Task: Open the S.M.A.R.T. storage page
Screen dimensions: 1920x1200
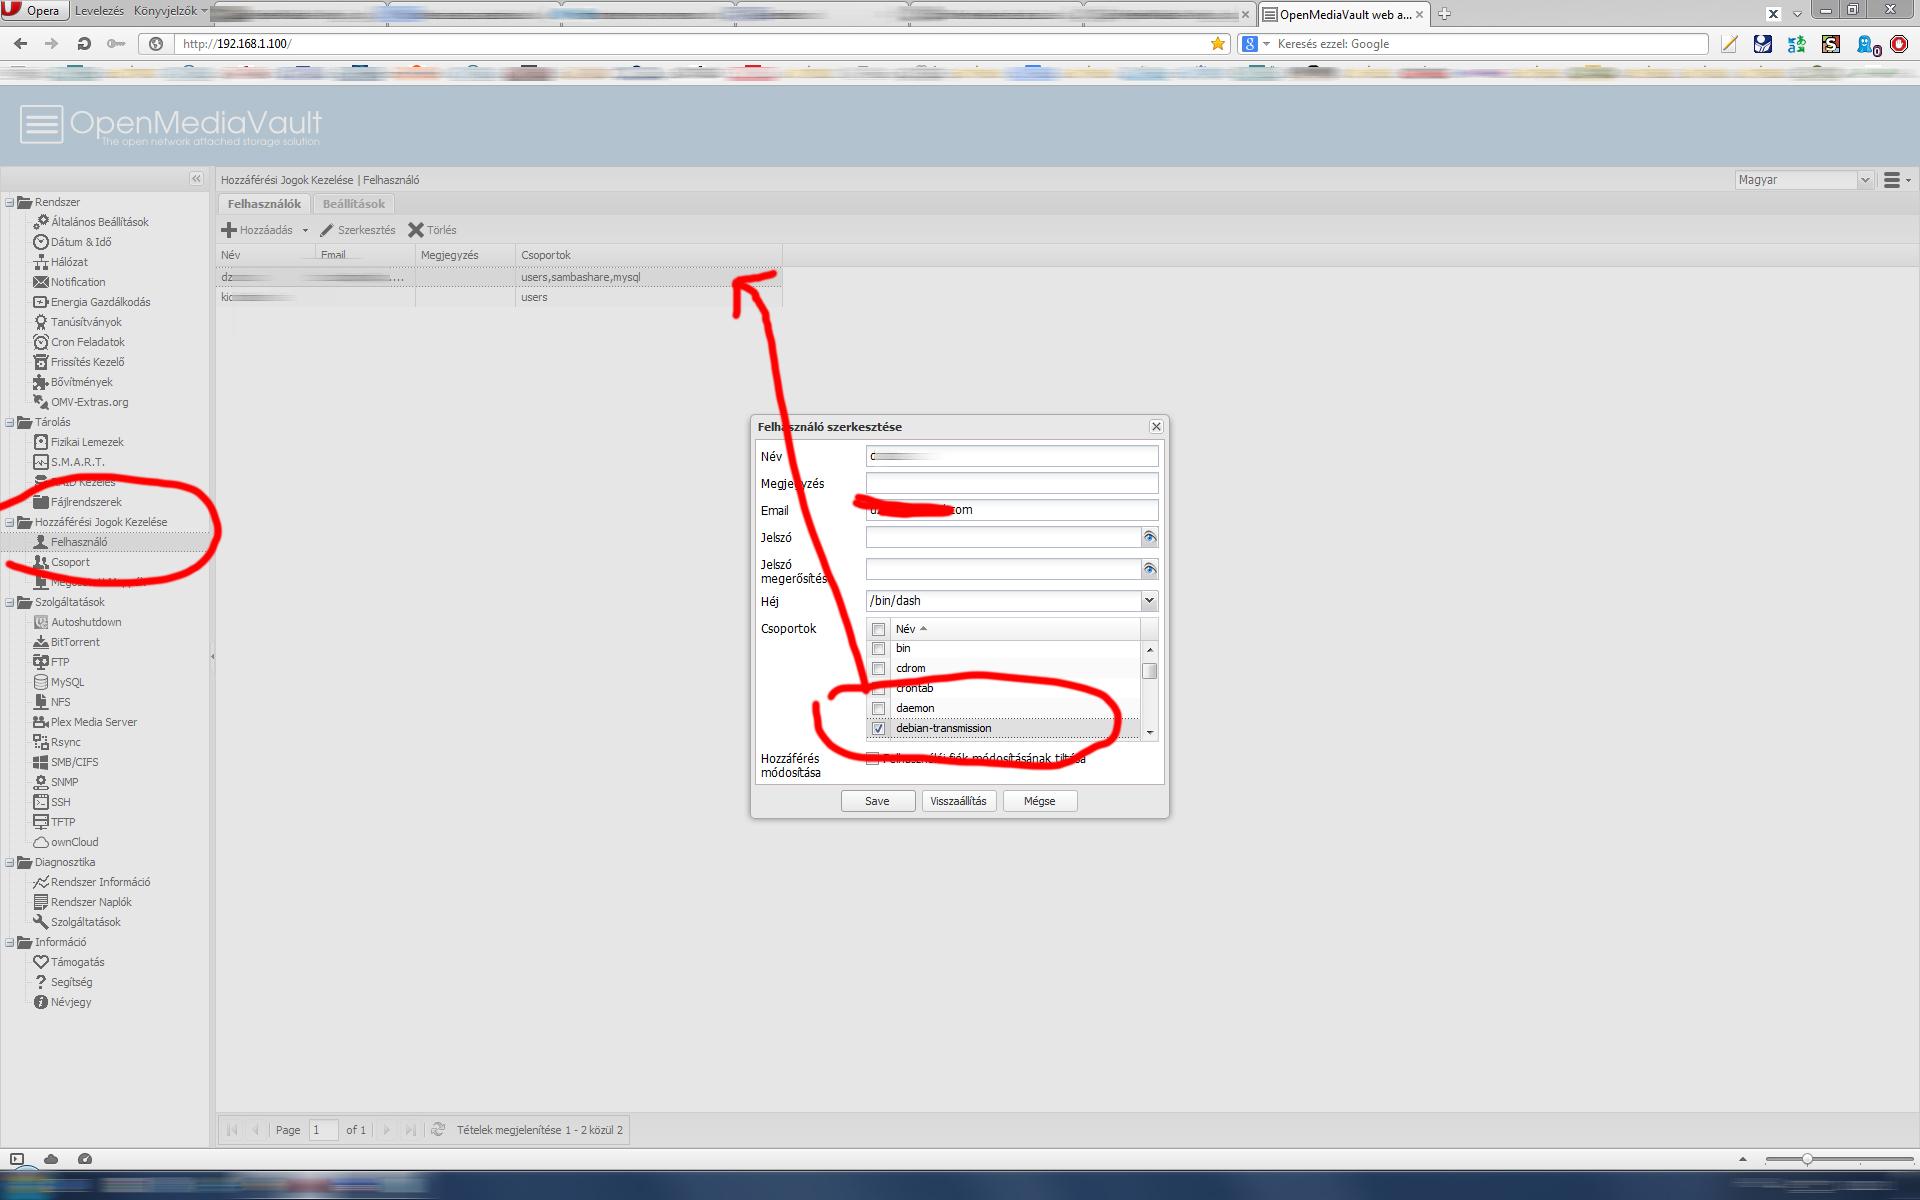Action: point(77,462)
